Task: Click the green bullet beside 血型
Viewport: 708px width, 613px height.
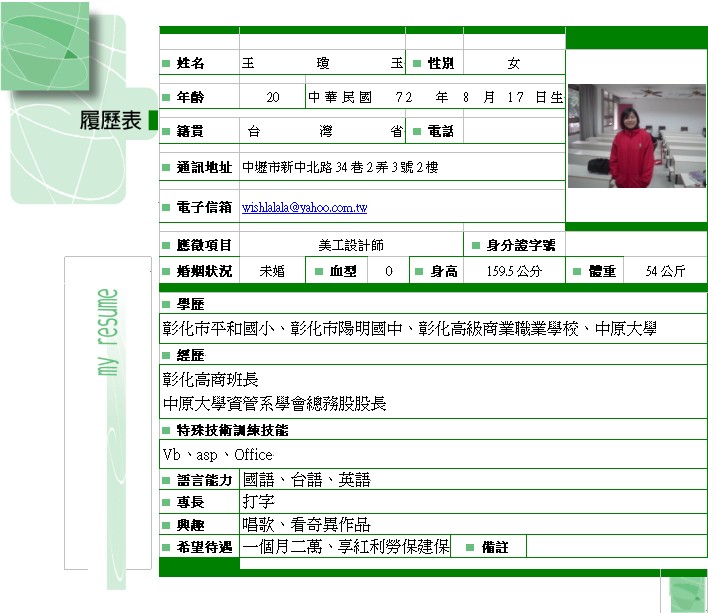Action: (318, 271)
